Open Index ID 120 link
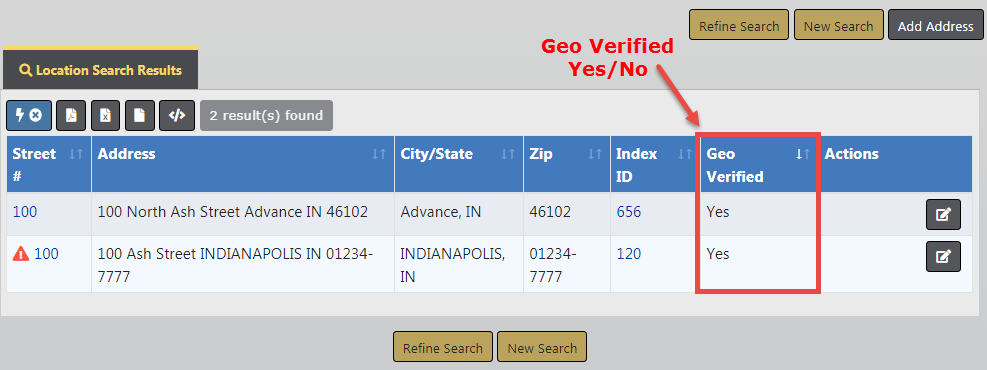 click(x=628, y=254)
